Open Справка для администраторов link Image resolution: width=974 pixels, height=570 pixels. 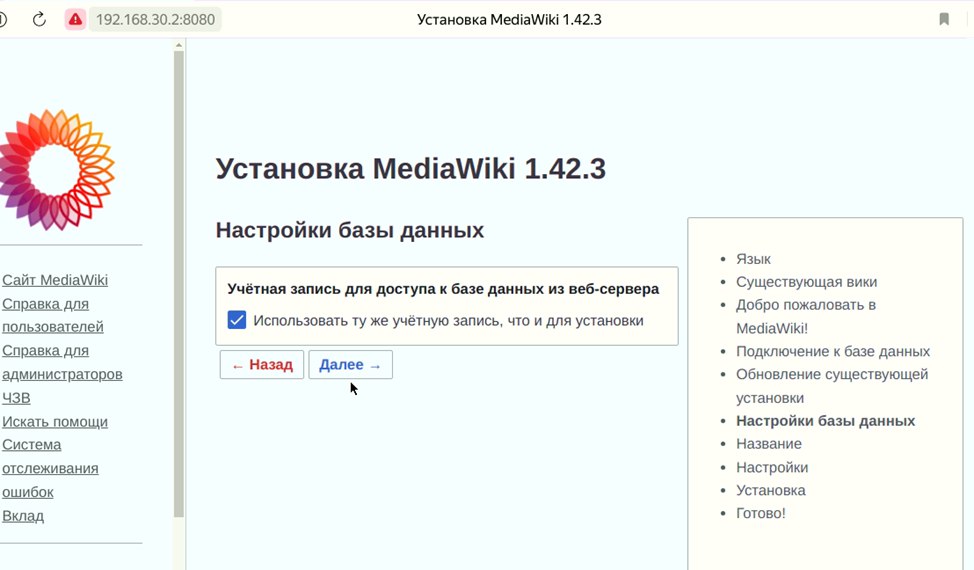point(62,363)
